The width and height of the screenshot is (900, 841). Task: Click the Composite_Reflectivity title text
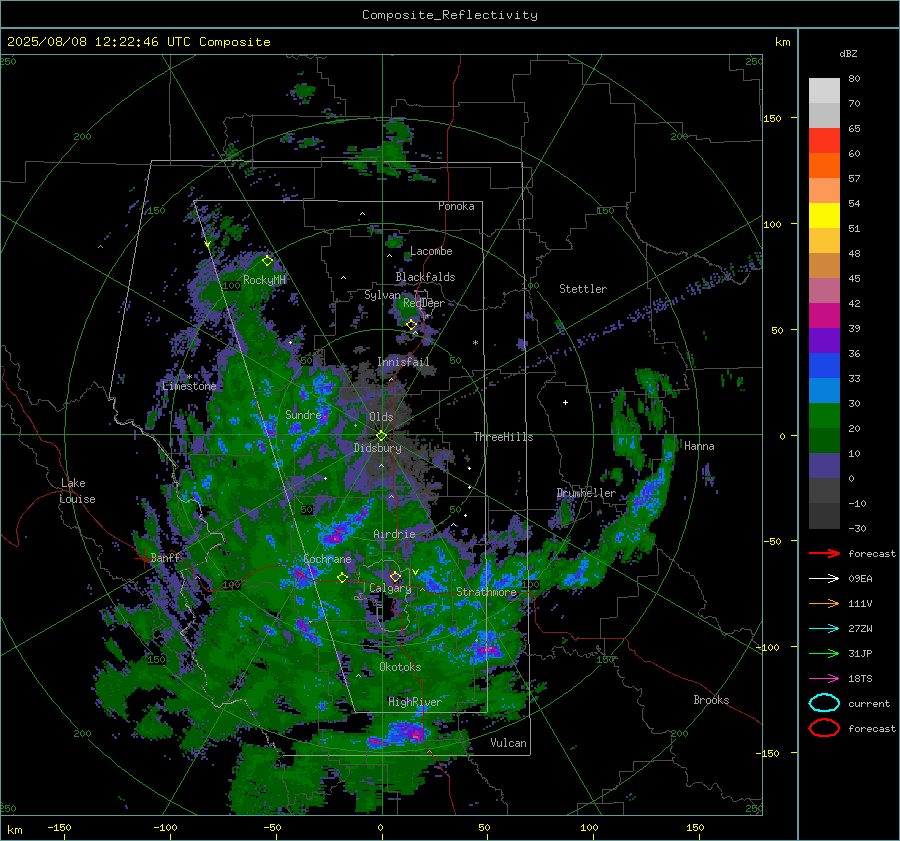449,15
